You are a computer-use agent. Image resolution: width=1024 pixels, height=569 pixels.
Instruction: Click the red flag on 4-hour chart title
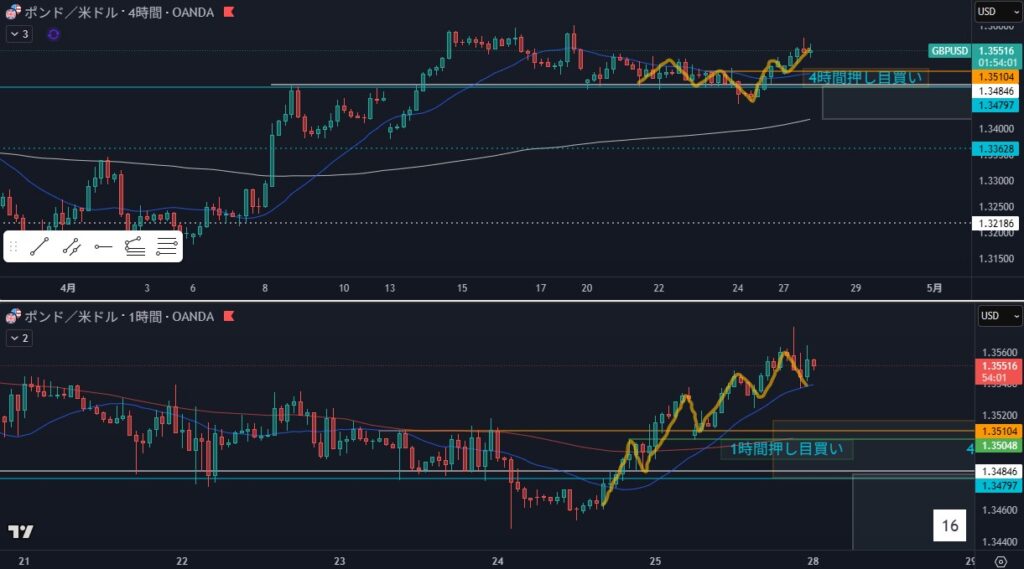point(229,13)
